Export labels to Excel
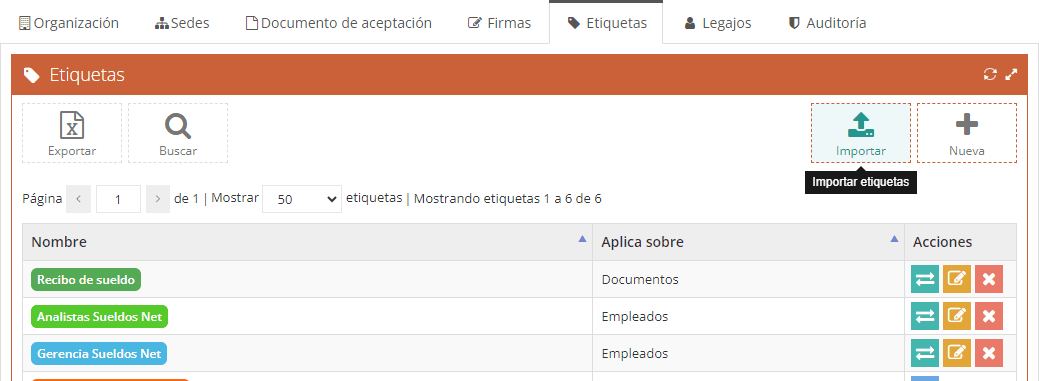 click(x=72, y=133)
